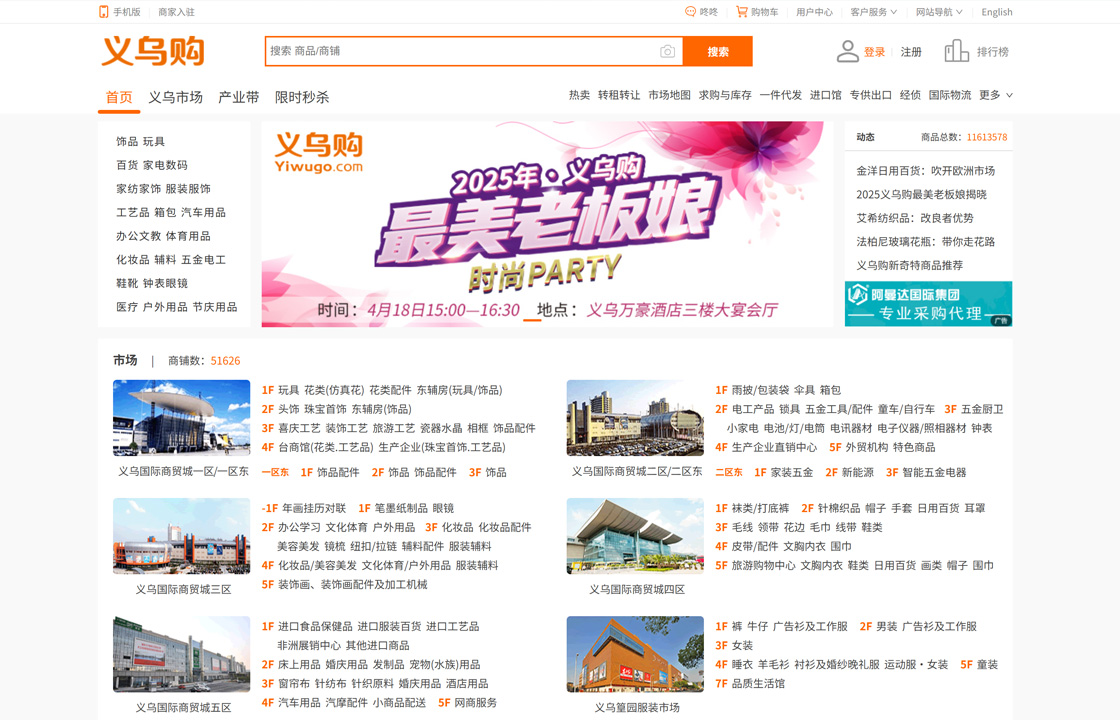Switch the site language to English

coord(996,12)
